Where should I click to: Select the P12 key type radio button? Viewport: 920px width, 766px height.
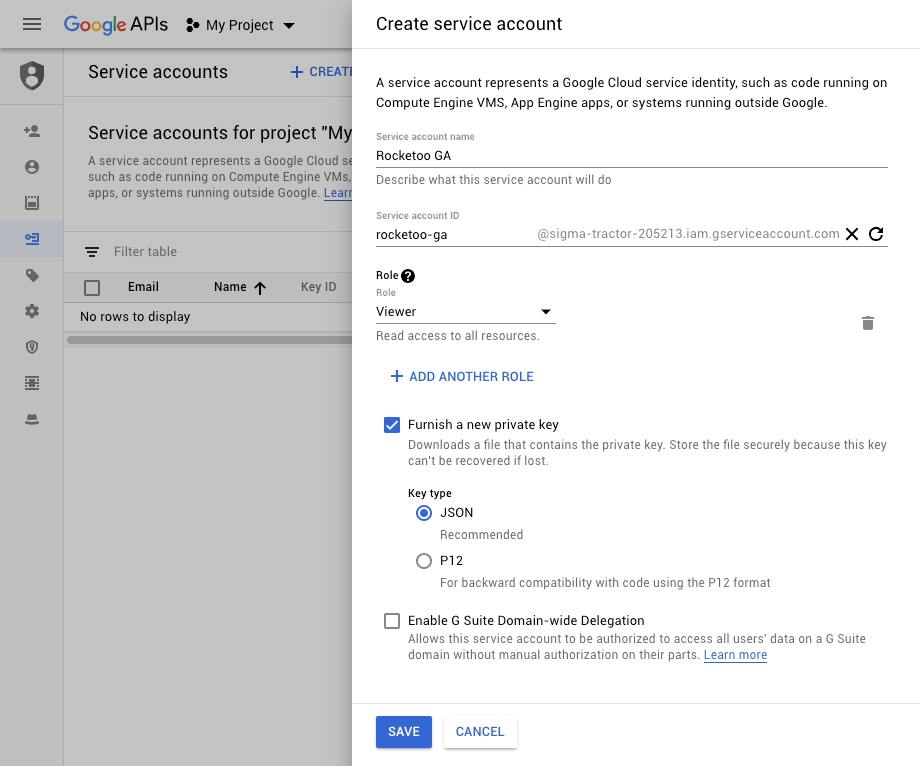tap(423, 561)
